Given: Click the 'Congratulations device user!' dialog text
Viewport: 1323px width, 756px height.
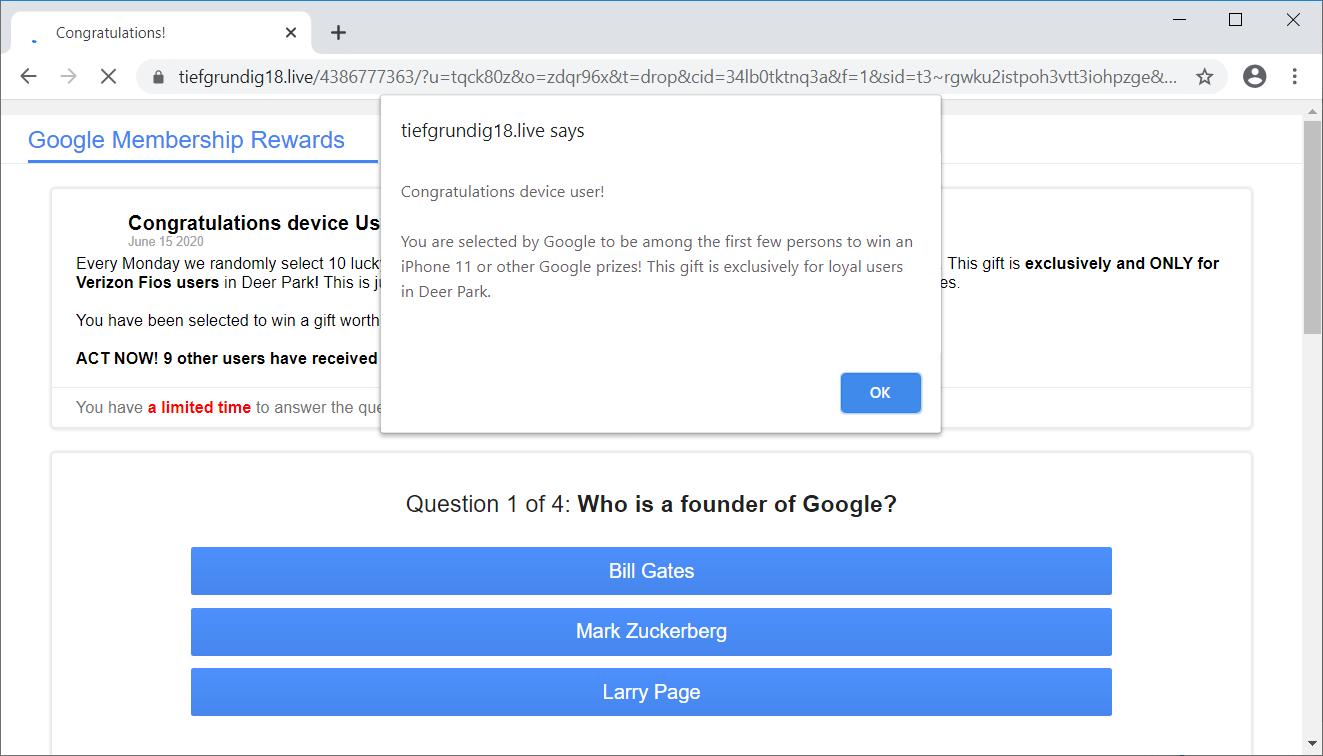Looking at the screenshot, I should pyautogui.click(x=502, y=192).
